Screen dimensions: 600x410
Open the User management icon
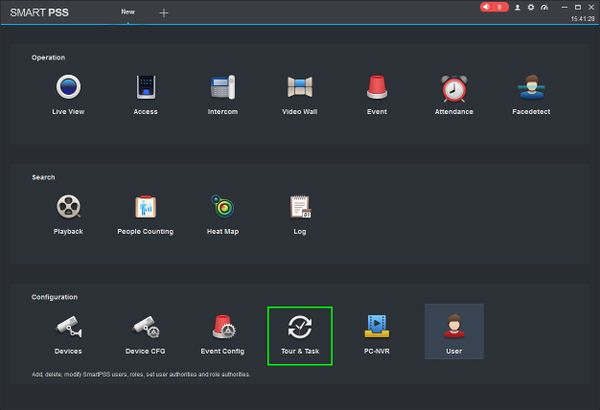pyautogui.click(x=454, y=328)
